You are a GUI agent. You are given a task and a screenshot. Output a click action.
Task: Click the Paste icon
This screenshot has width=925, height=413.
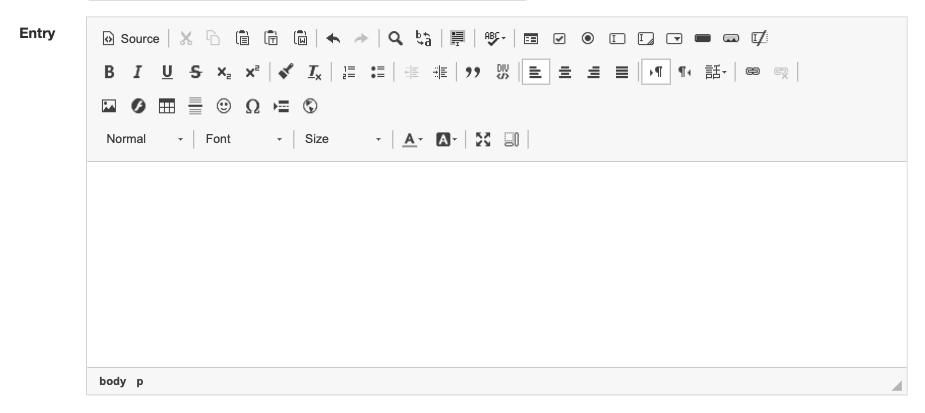tap(242, 38)
